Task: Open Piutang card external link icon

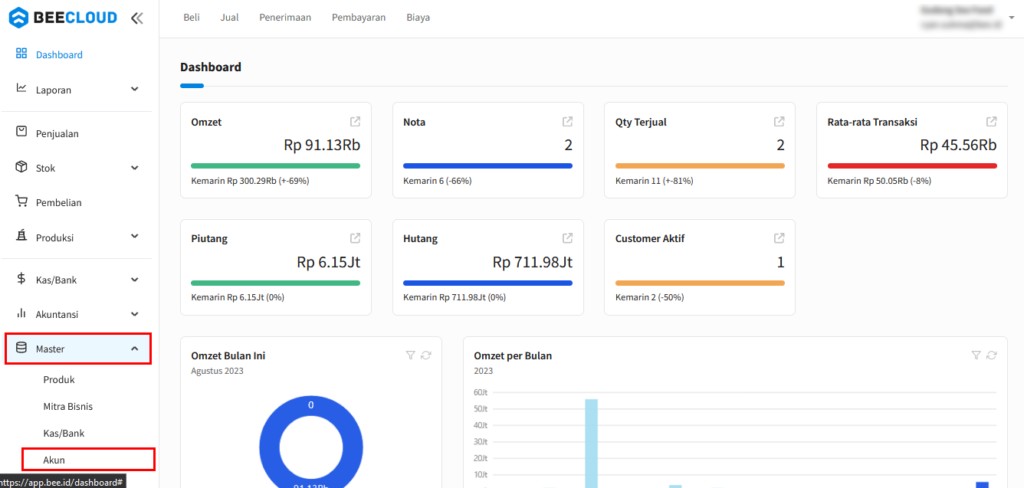Action: tap(355, 238)
